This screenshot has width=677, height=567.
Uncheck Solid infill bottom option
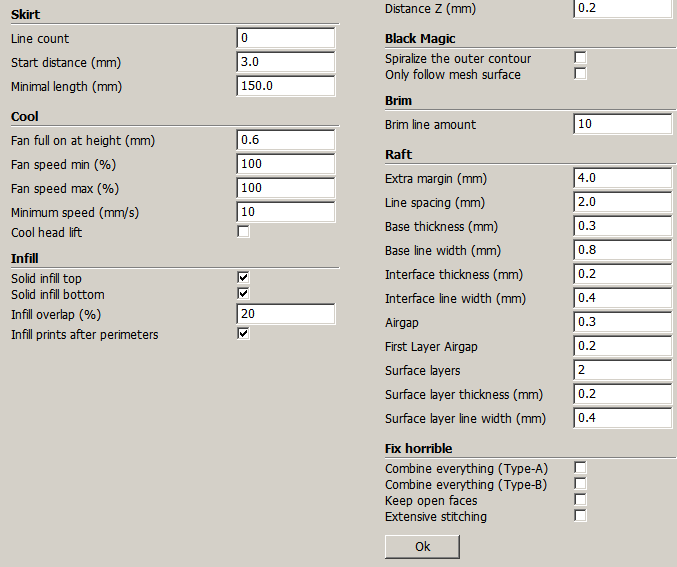(243, 294)
